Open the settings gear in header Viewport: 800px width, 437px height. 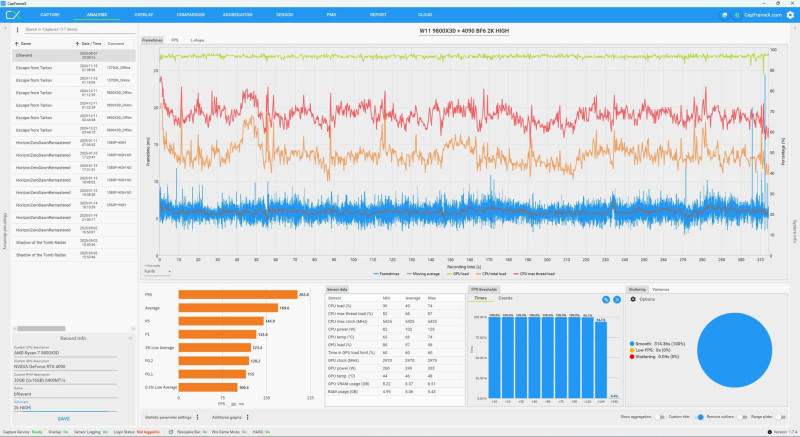(790, 15)
